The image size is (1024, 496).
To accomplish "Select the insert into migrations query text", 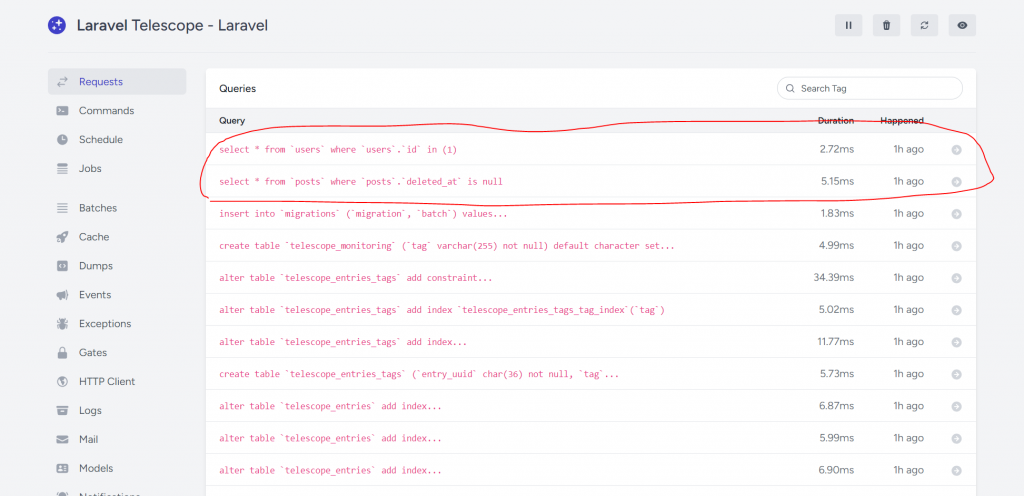I will [363, 213].
